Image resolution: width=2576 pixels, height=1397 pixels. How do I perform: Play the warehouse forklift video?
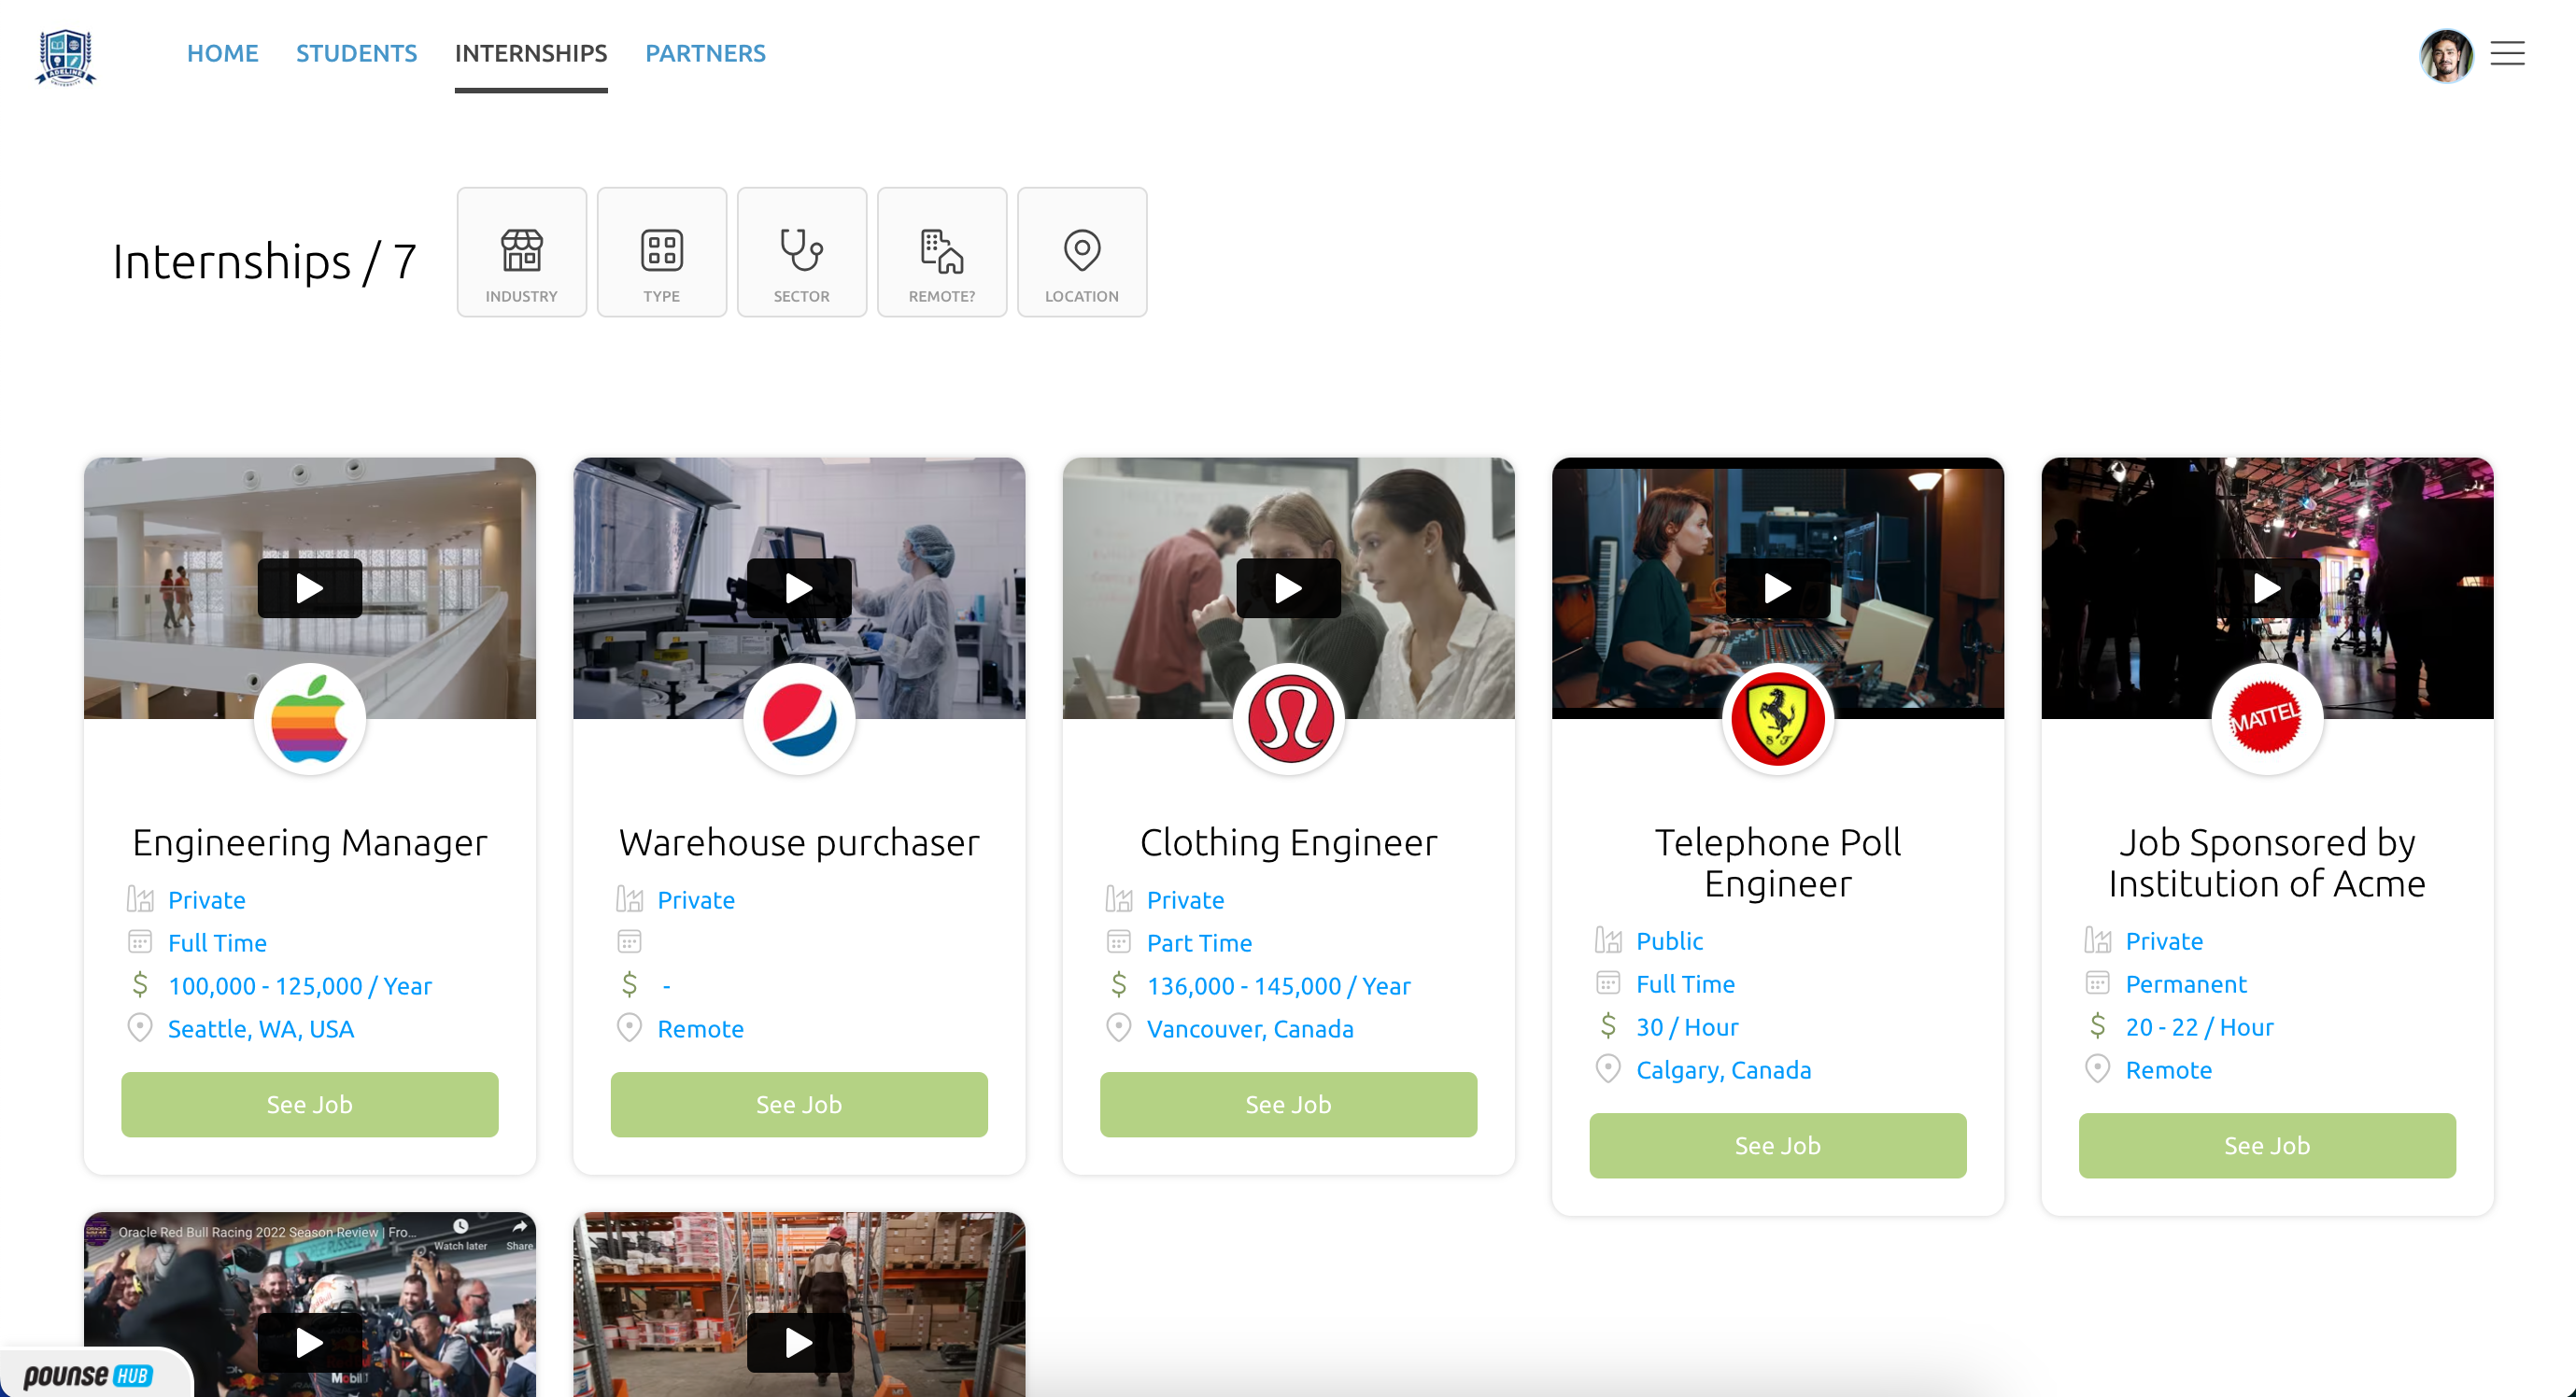(798, 1343)
